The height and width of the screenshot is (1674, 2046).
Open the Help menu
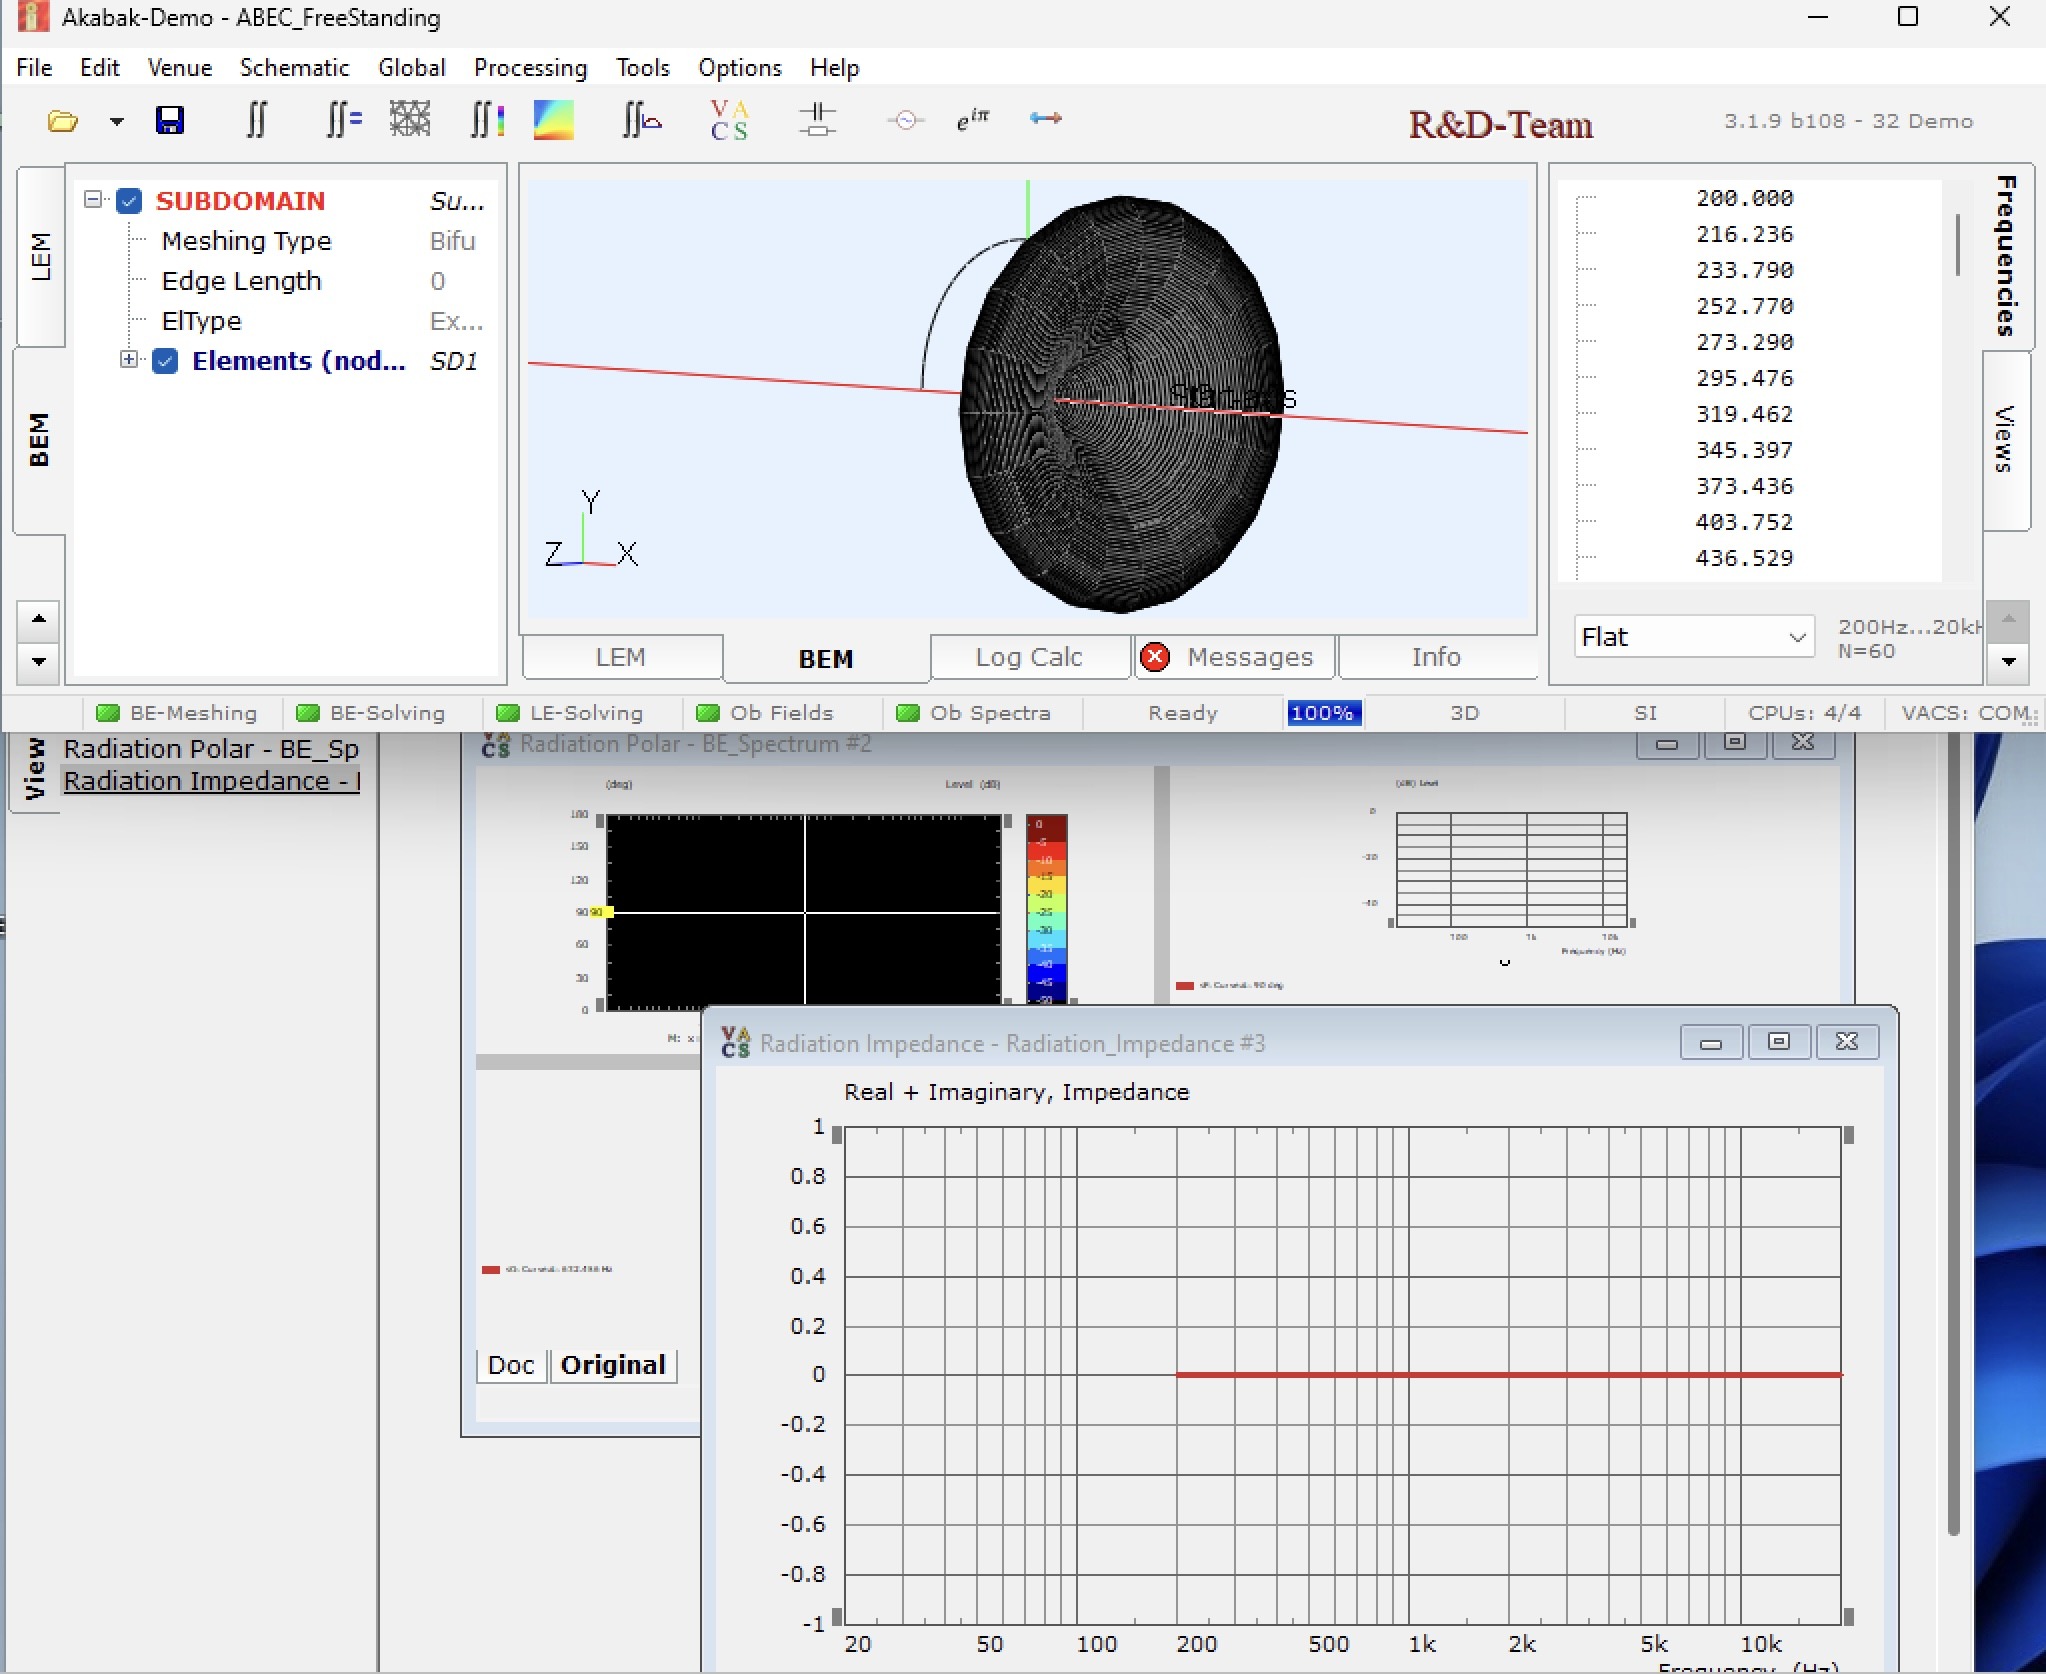(834, 68)
